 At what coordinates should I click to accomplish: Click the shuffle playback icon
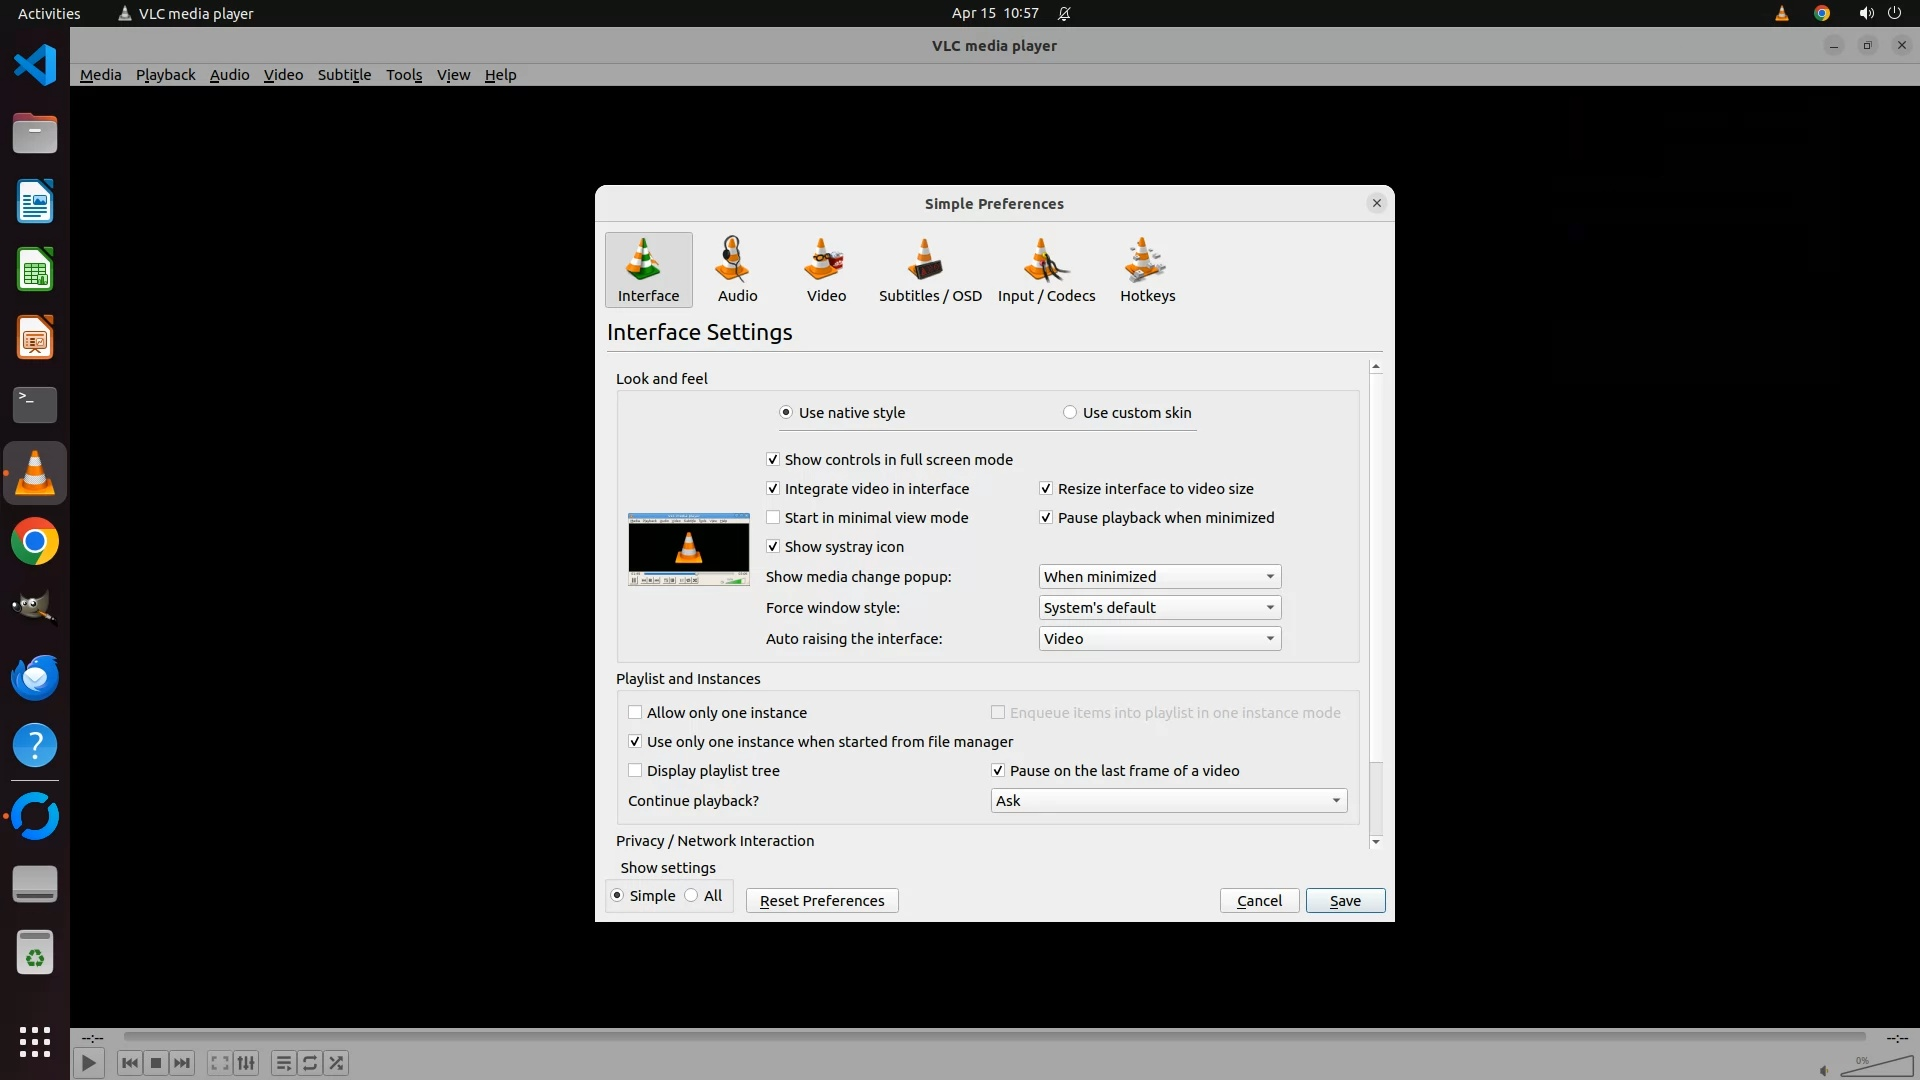337,1063
